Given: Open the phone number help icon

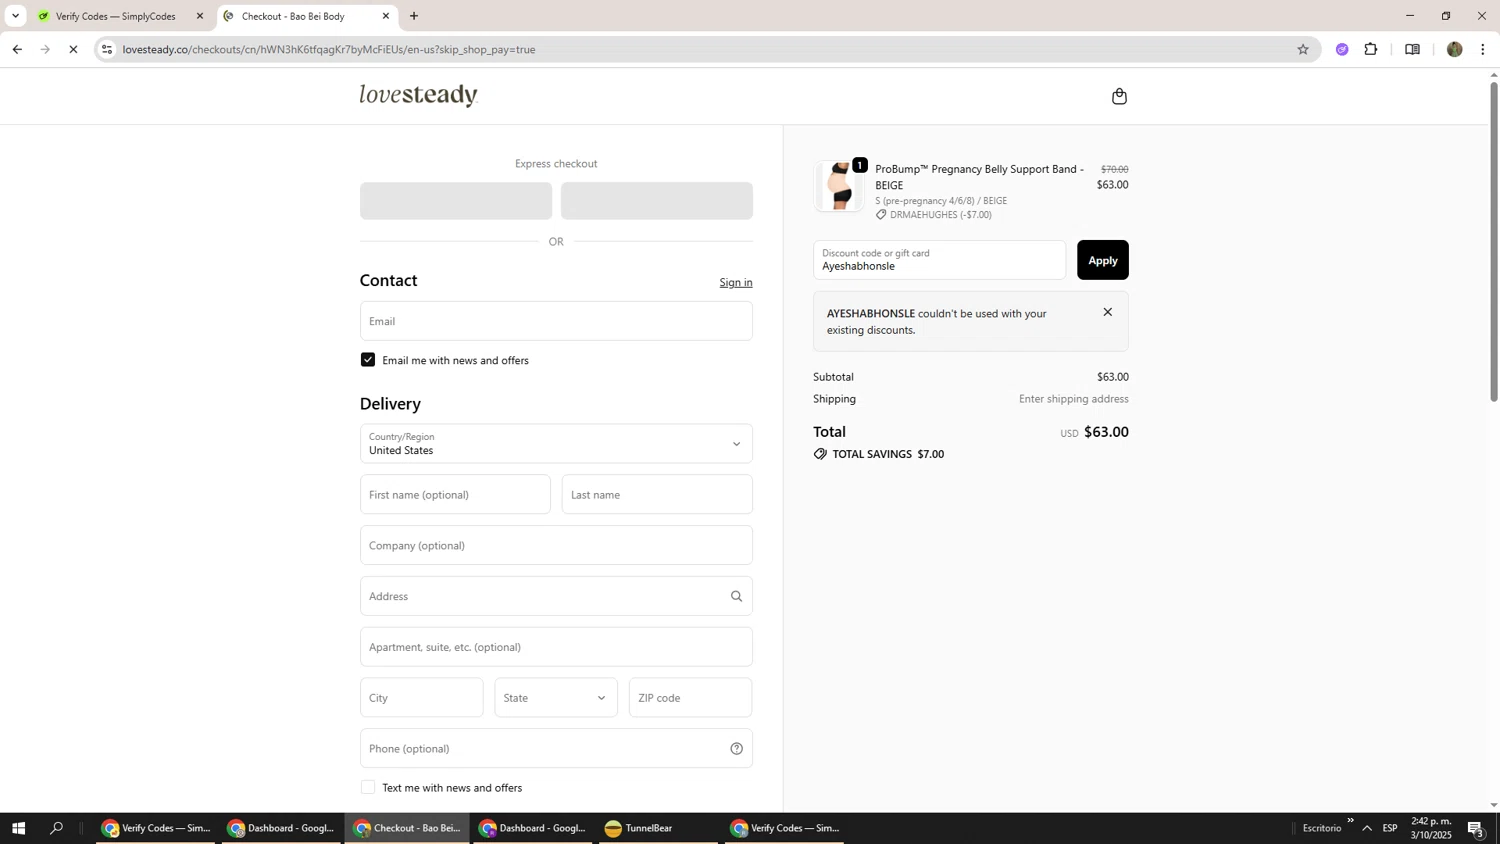Looking at the screenshot, I should click(736, 748).
